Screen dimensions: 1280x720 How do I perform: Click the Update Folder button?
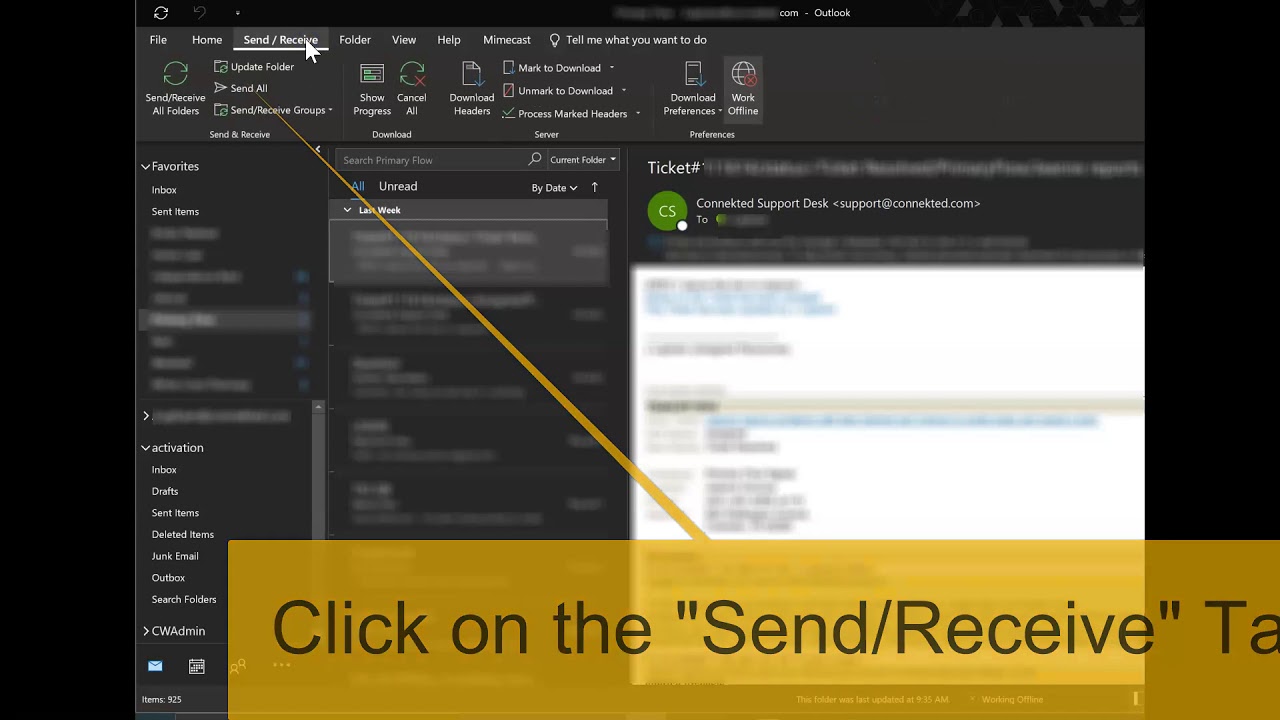[x=254, y=67]
